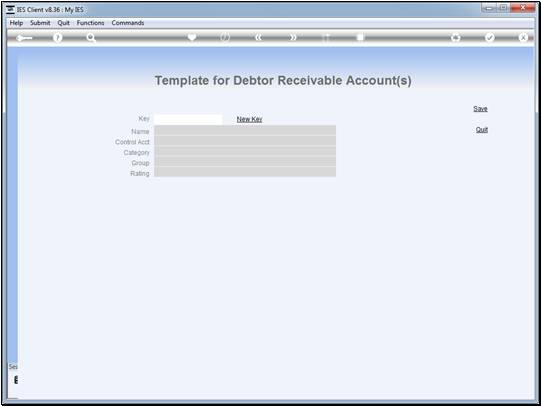Click the double right arrow icon
This screenshot has height=406, width=541.
tap(293, 37)
